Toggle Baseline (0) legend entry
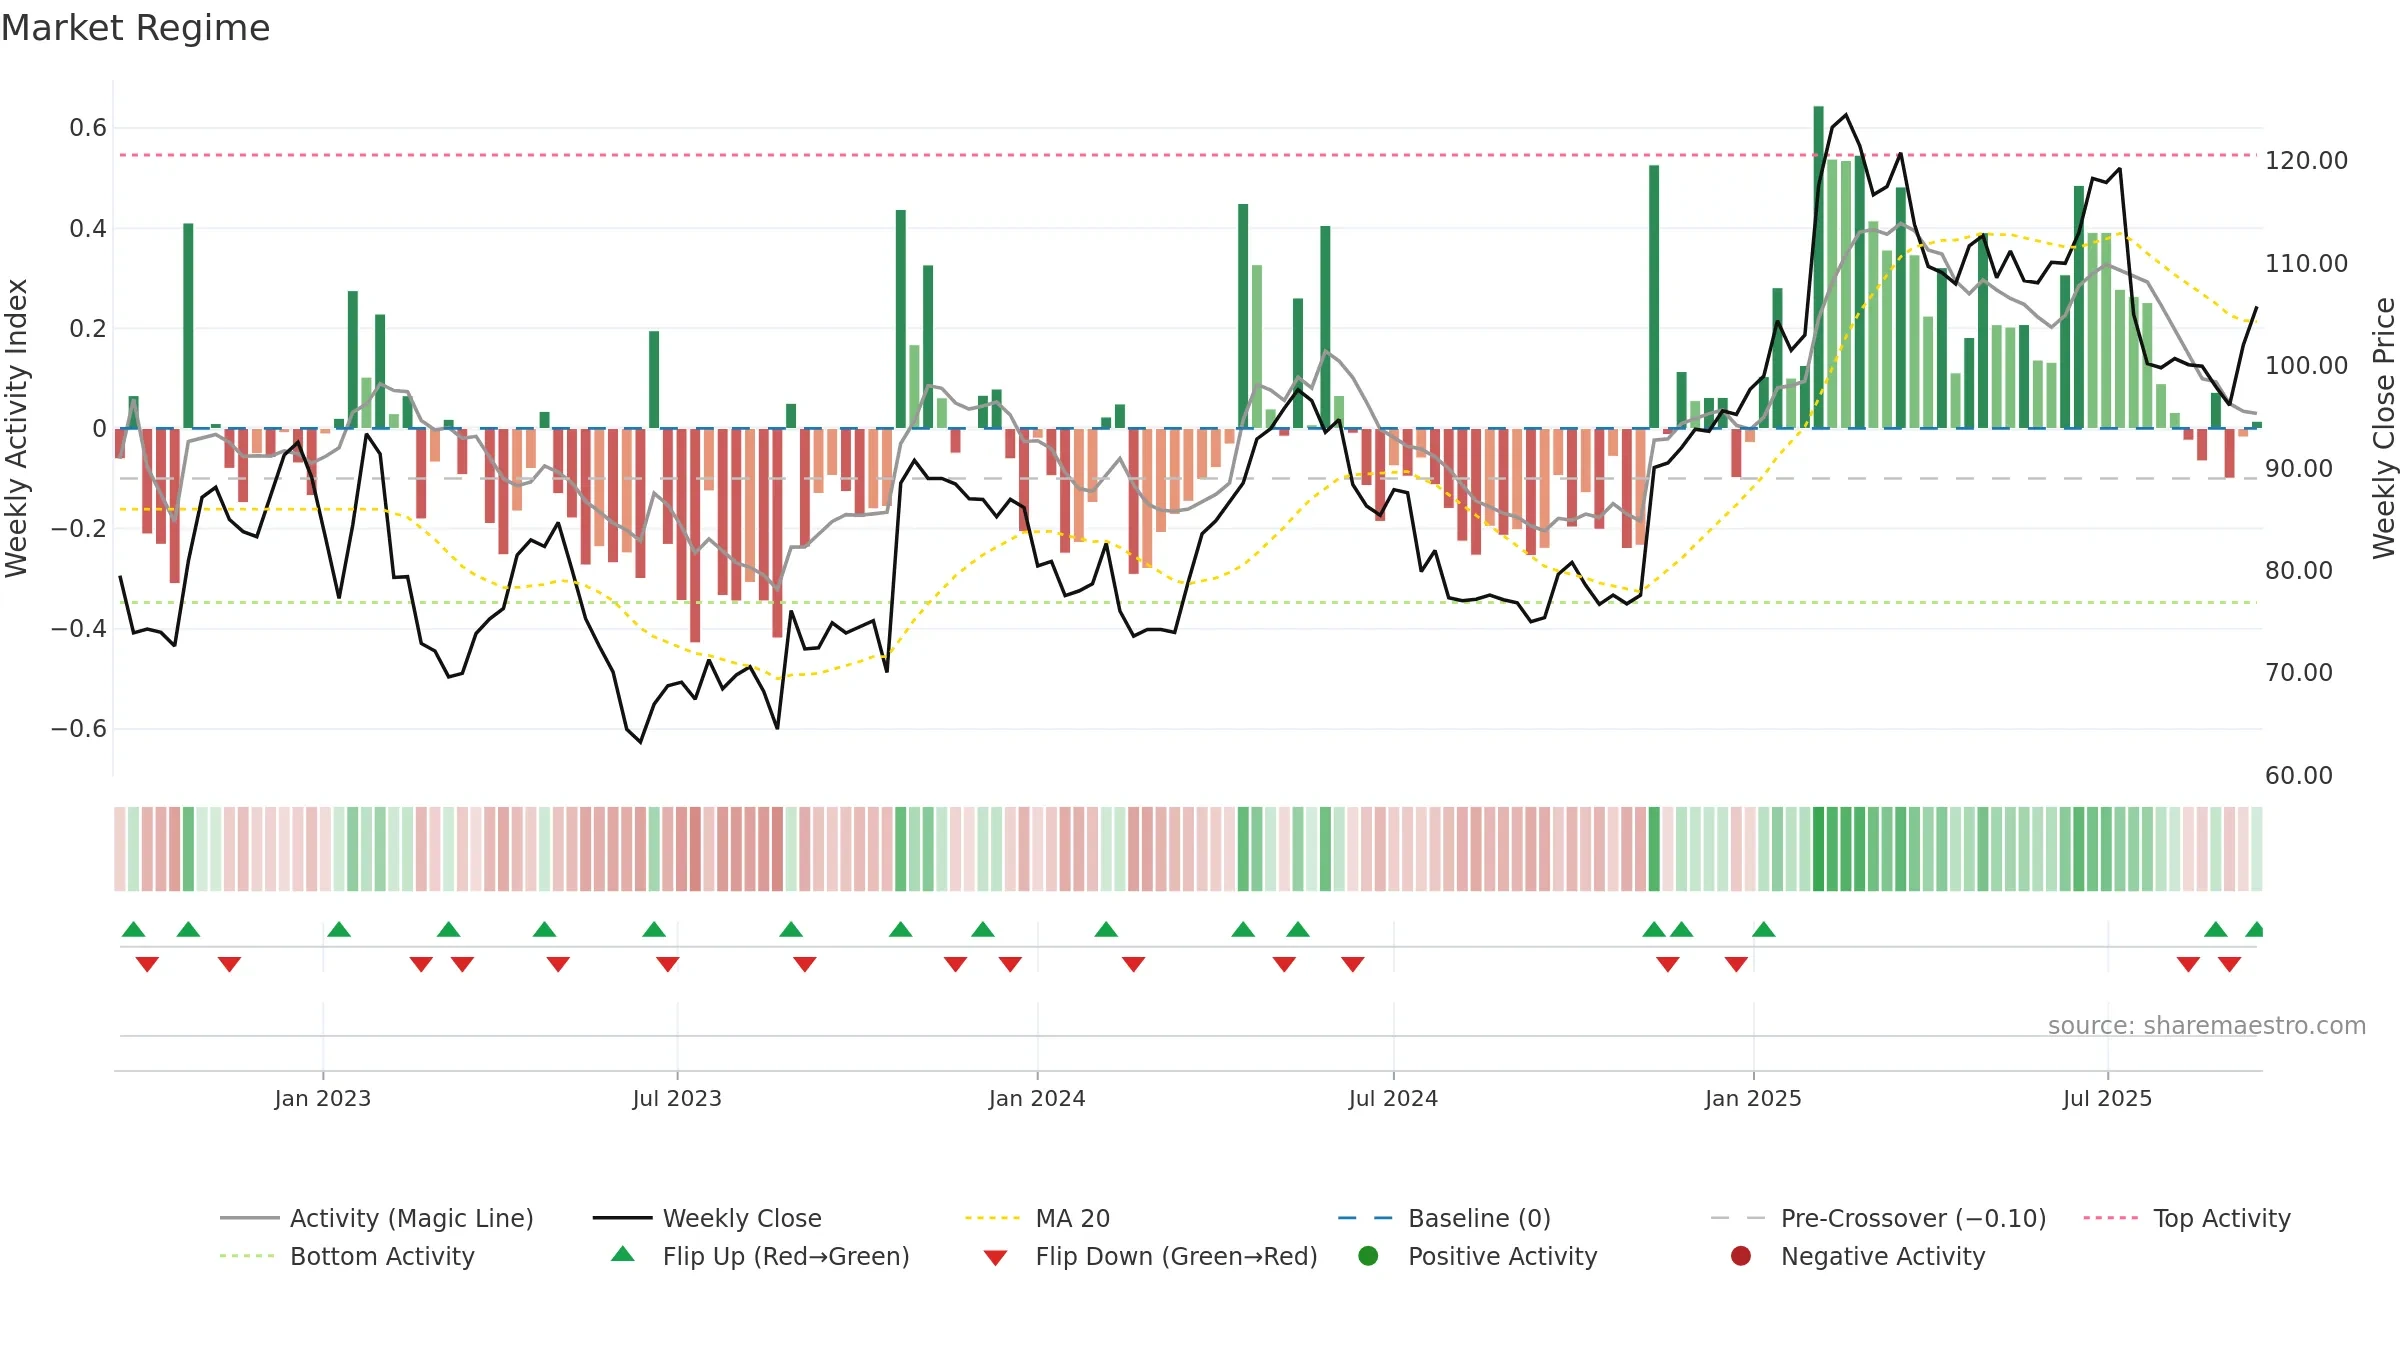The image size is (2400, 1350). [1444, 1218]
